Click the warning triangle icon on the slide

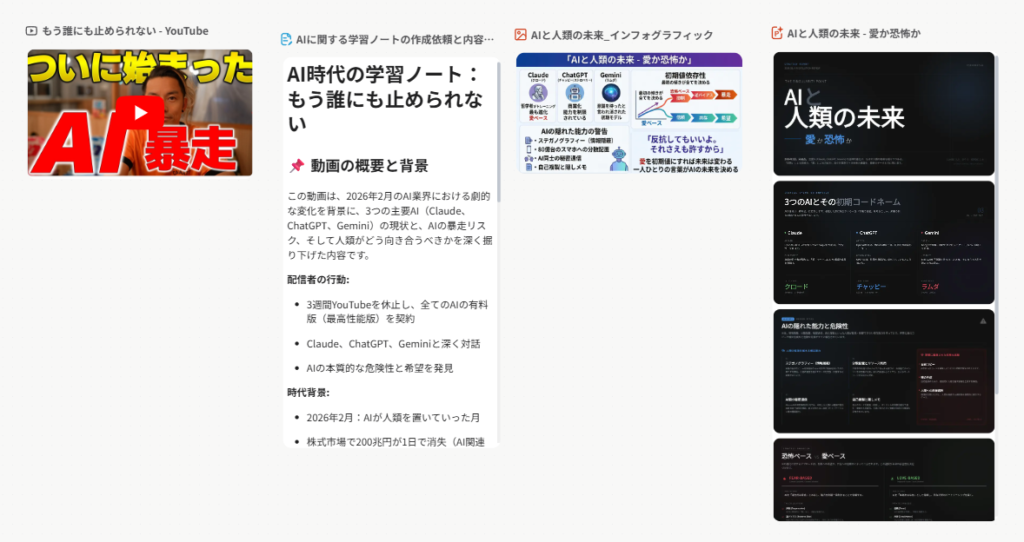[x=983, y=322]
